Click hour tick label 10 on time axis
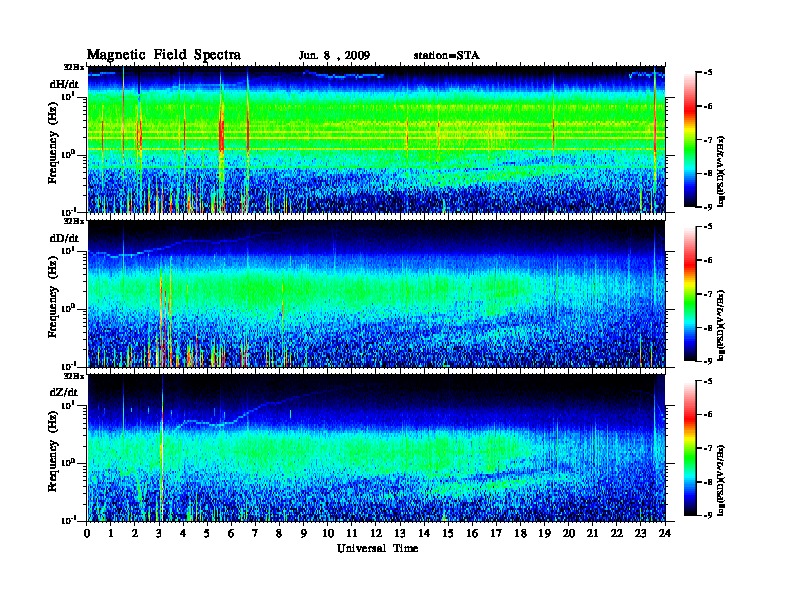The height and width of the screenshot is (612, 792). pos(328,533)
